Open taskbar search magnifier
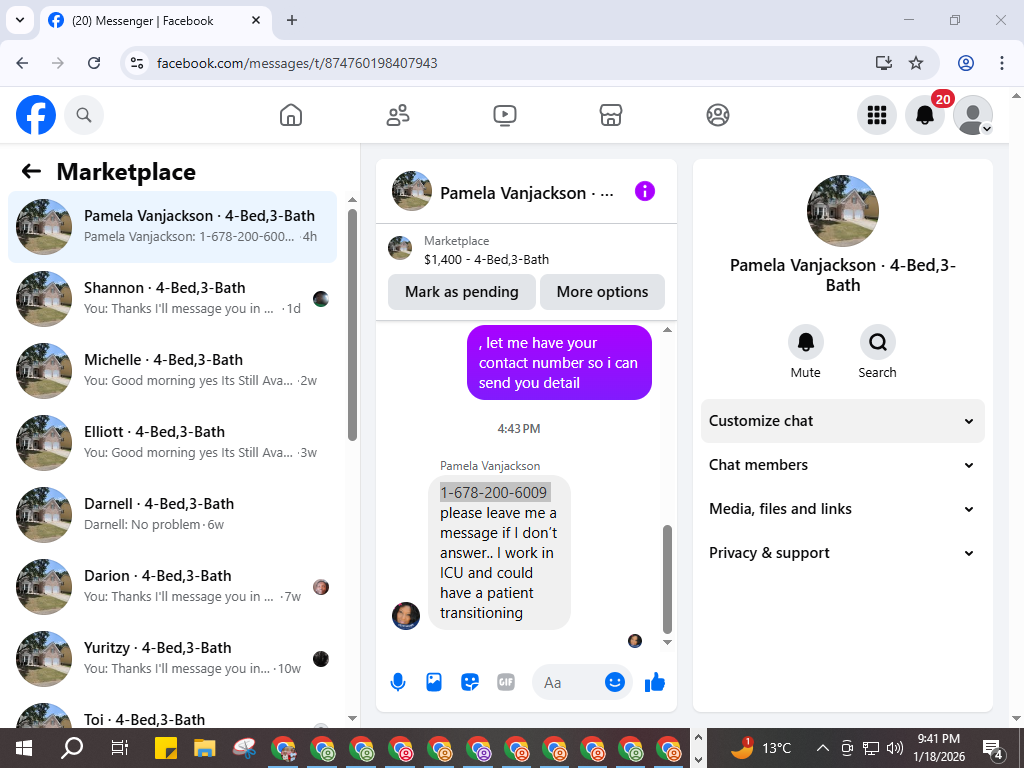This screenshot has width=1024, height=768. 72,748
